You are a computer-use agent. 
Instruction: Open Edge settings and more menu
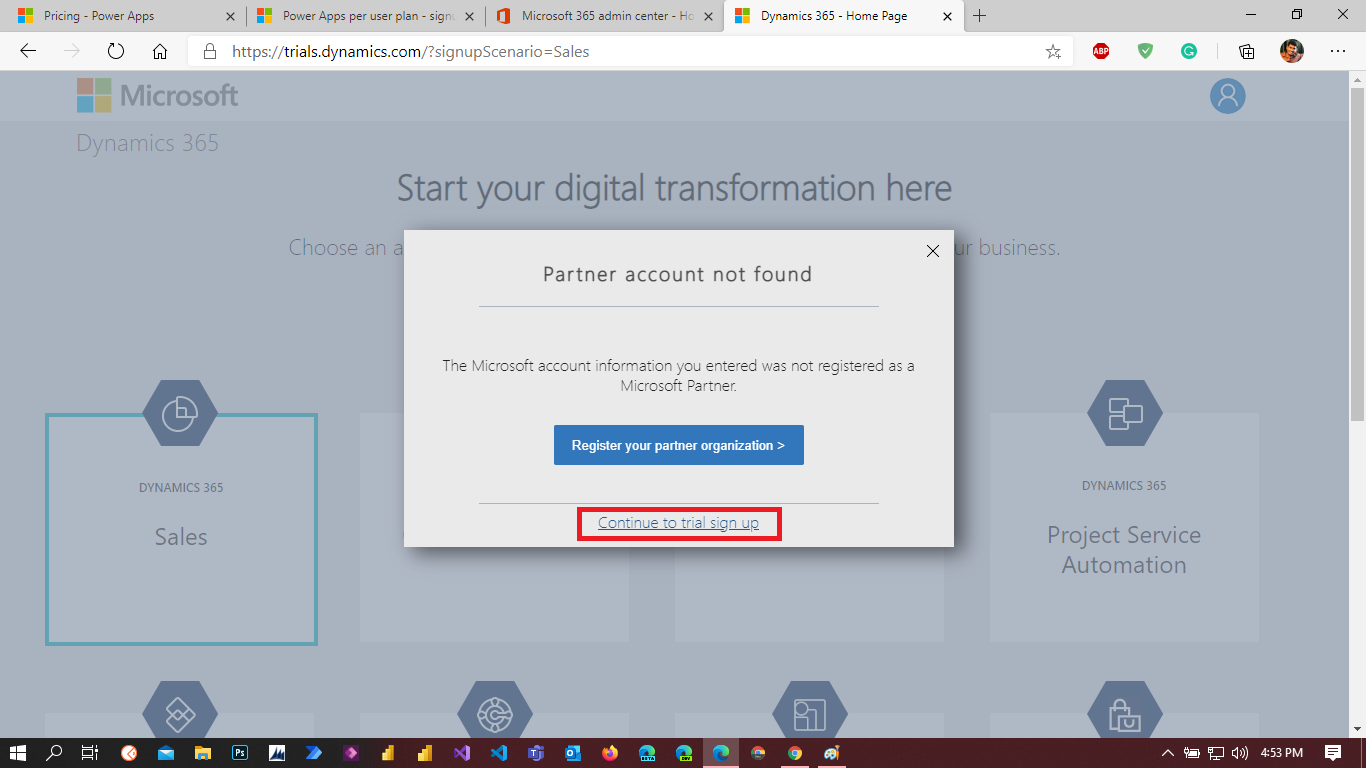coord(1337,52)
